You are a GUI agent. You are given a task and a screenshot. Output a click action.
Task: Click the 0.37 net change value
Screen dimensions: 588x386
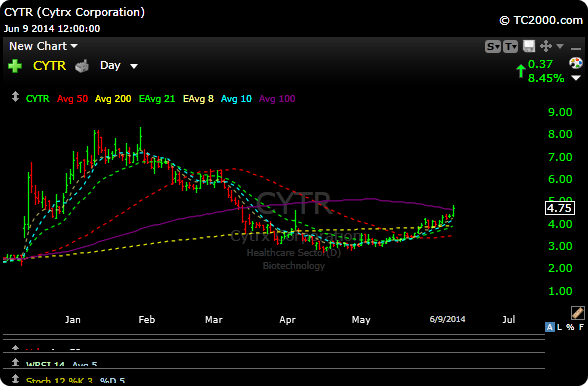(540, 64)
